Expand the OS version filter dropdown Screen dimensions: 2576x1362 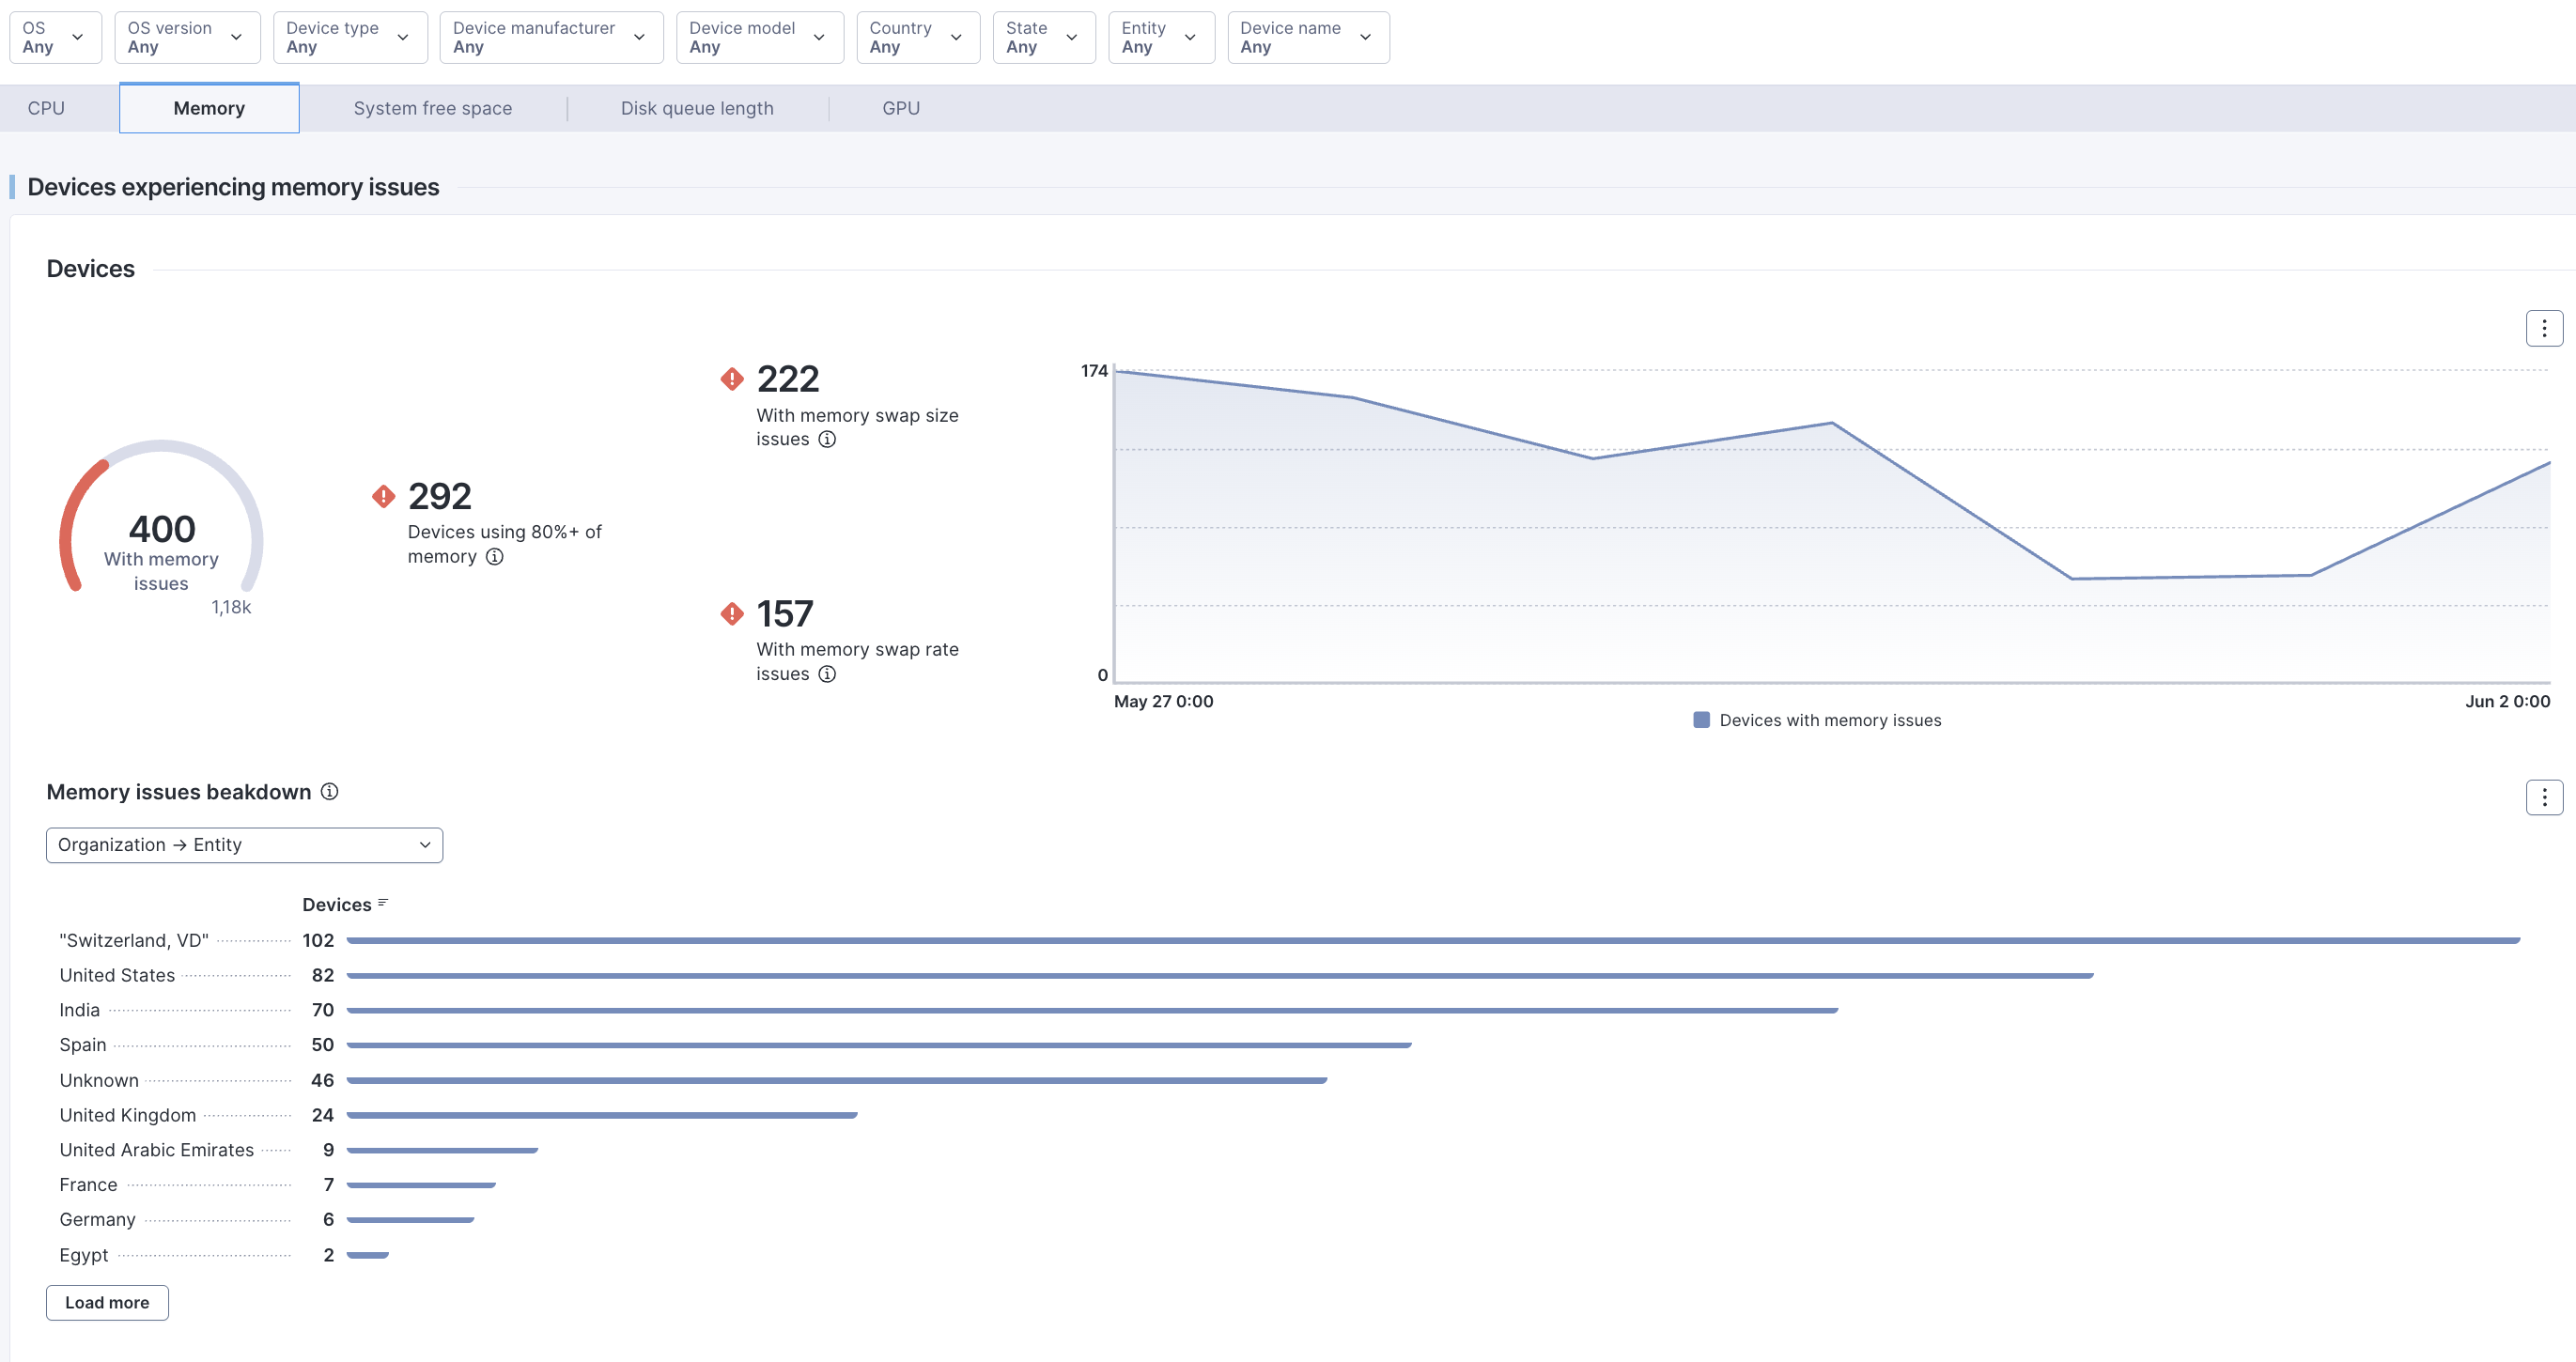point(187,37)
